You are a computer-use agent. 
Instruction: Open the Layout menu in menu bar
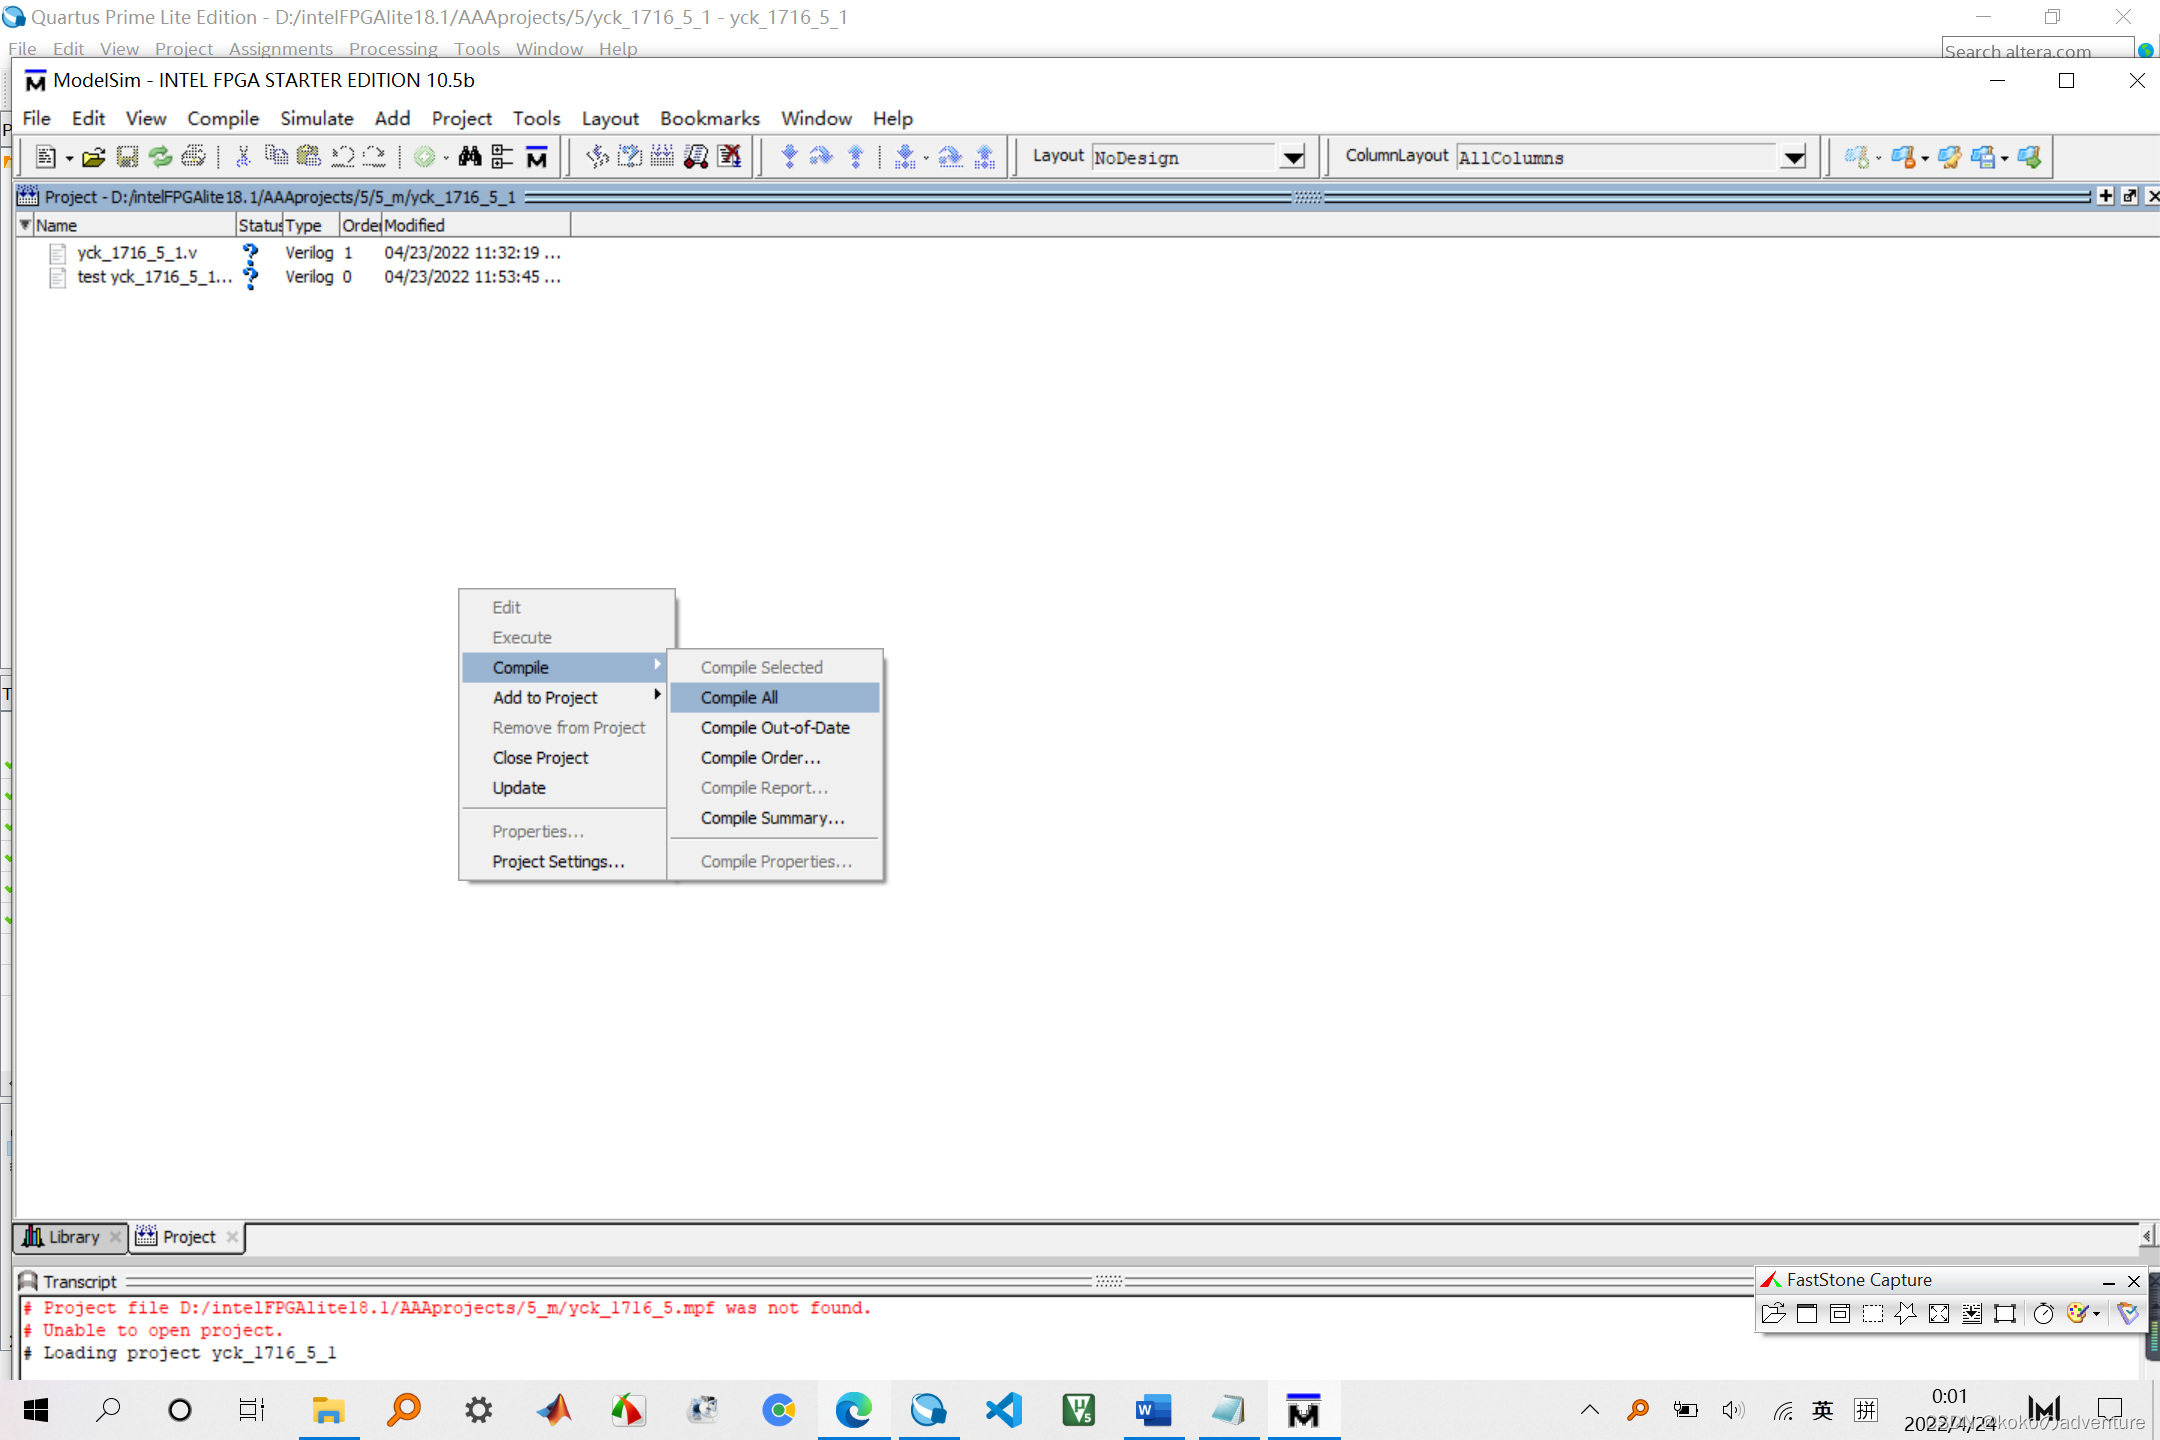pos(610,118)
